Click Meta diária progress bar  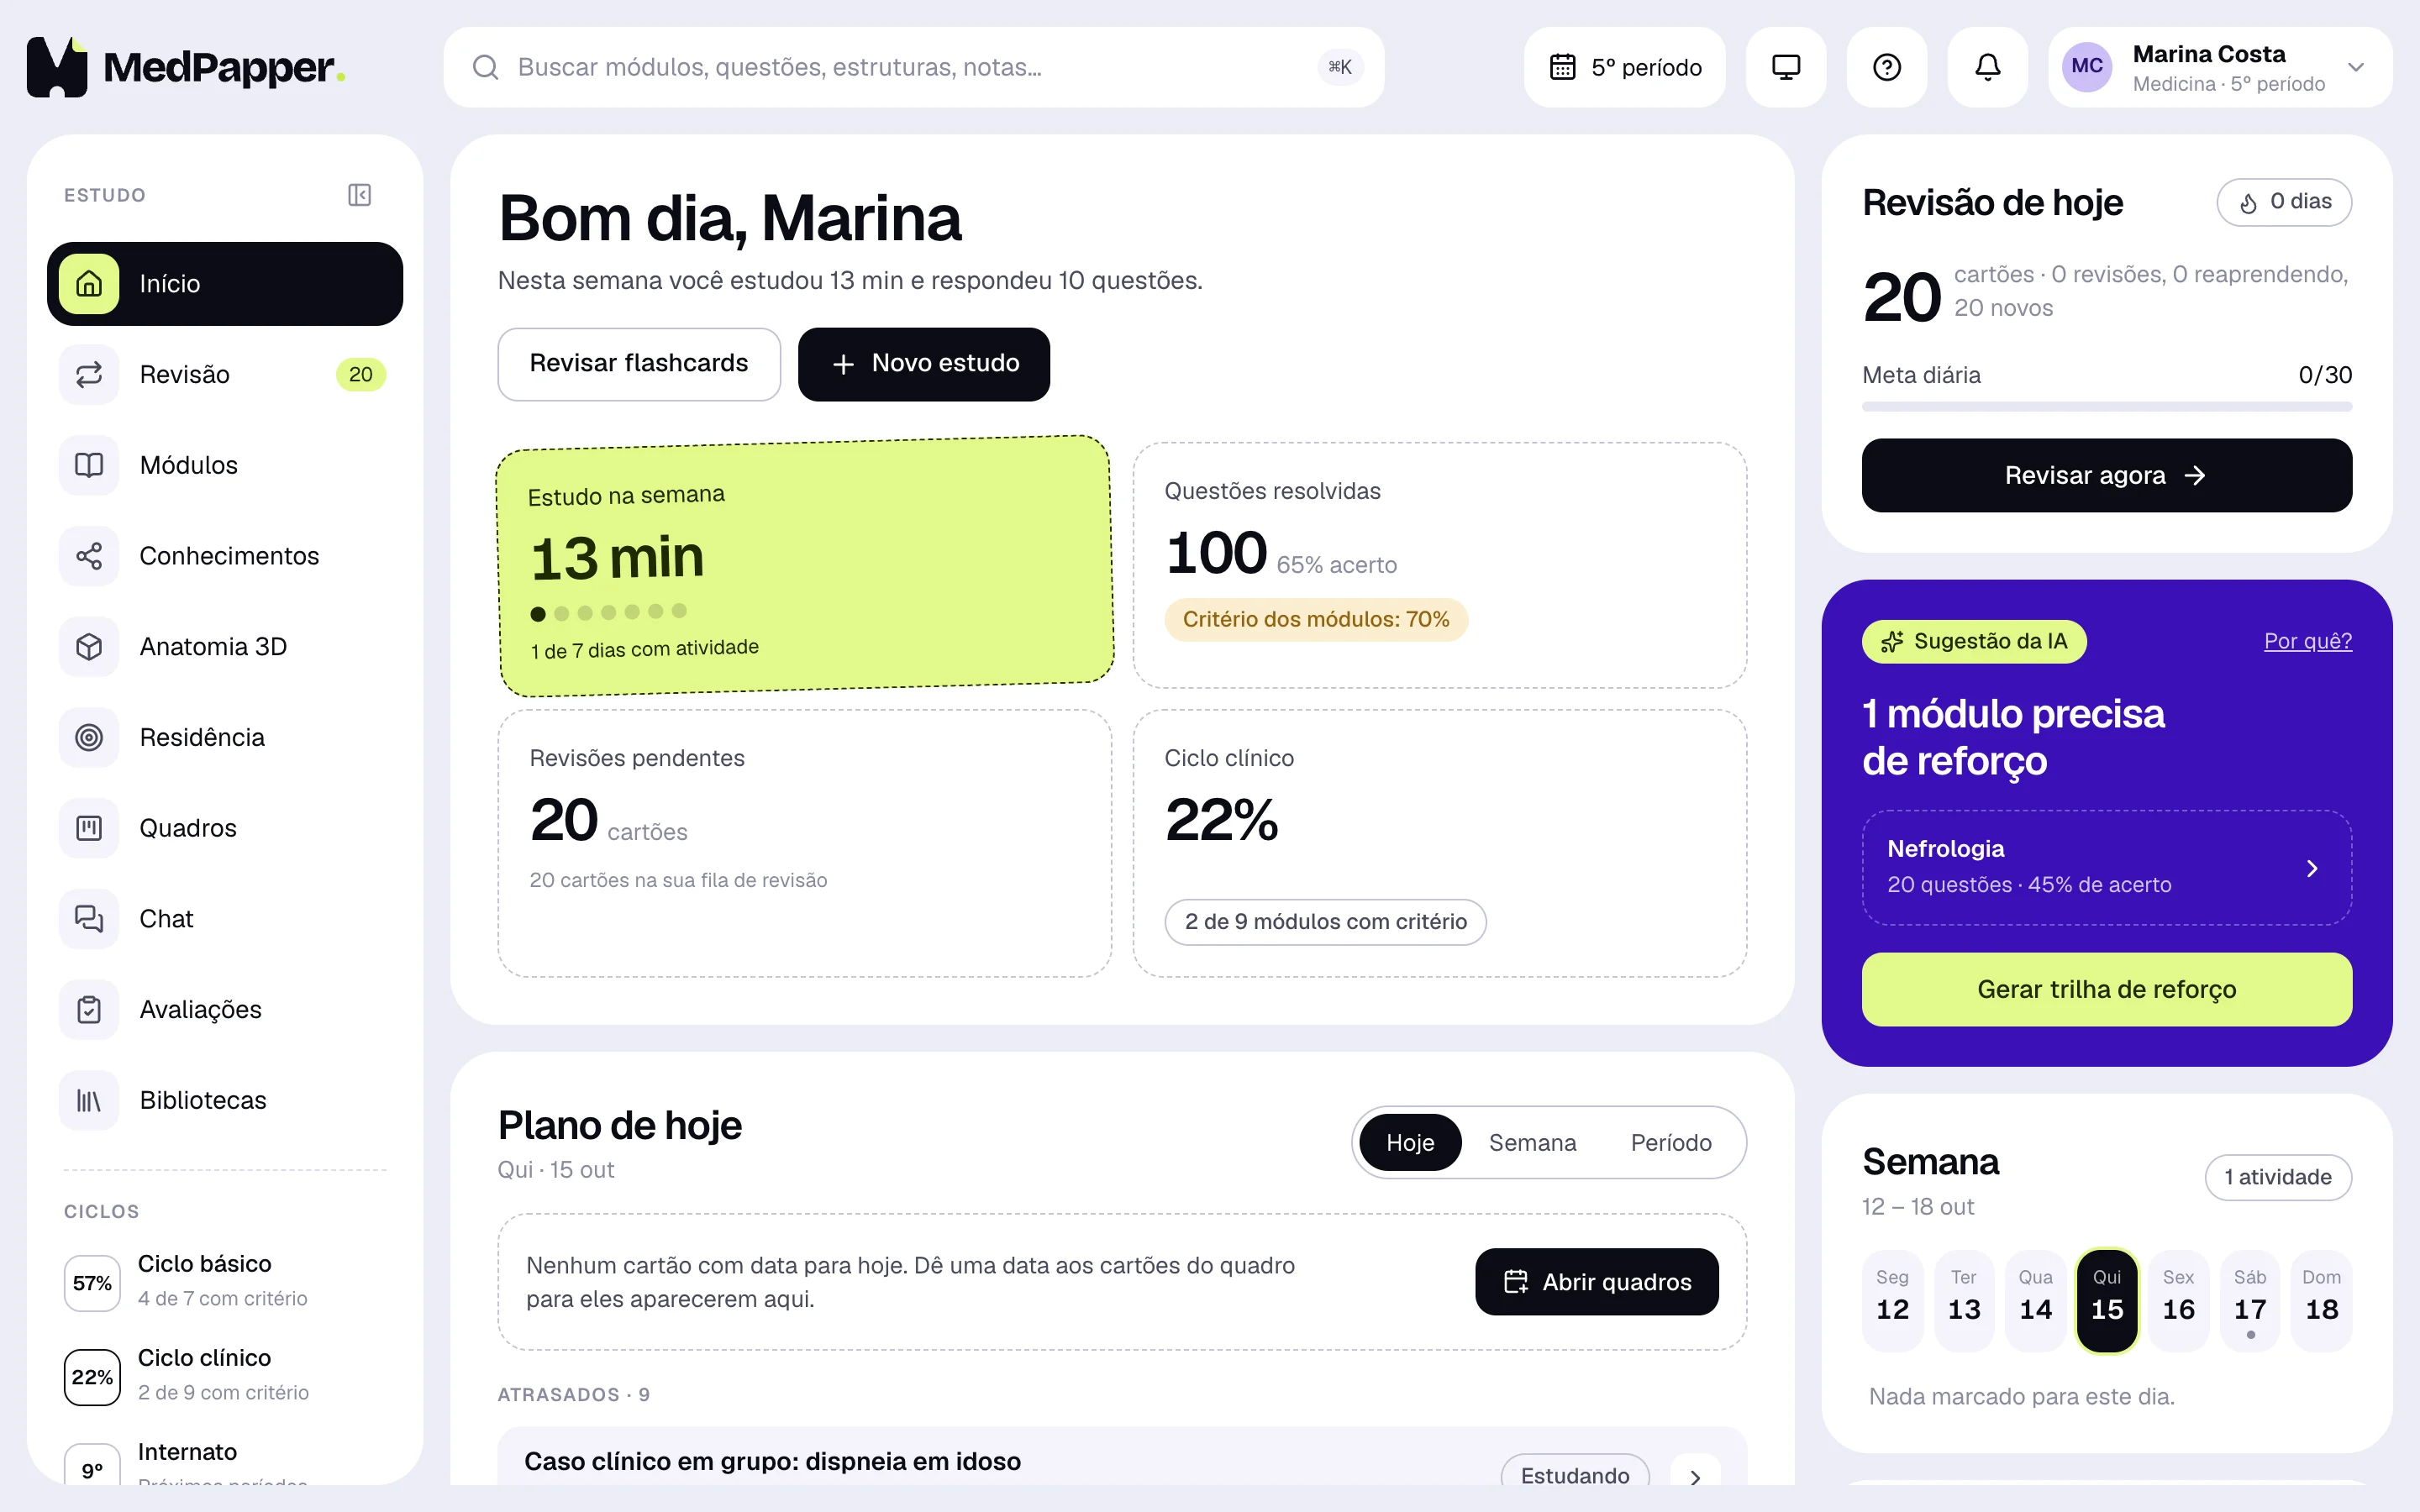[x=2107, y=406]
